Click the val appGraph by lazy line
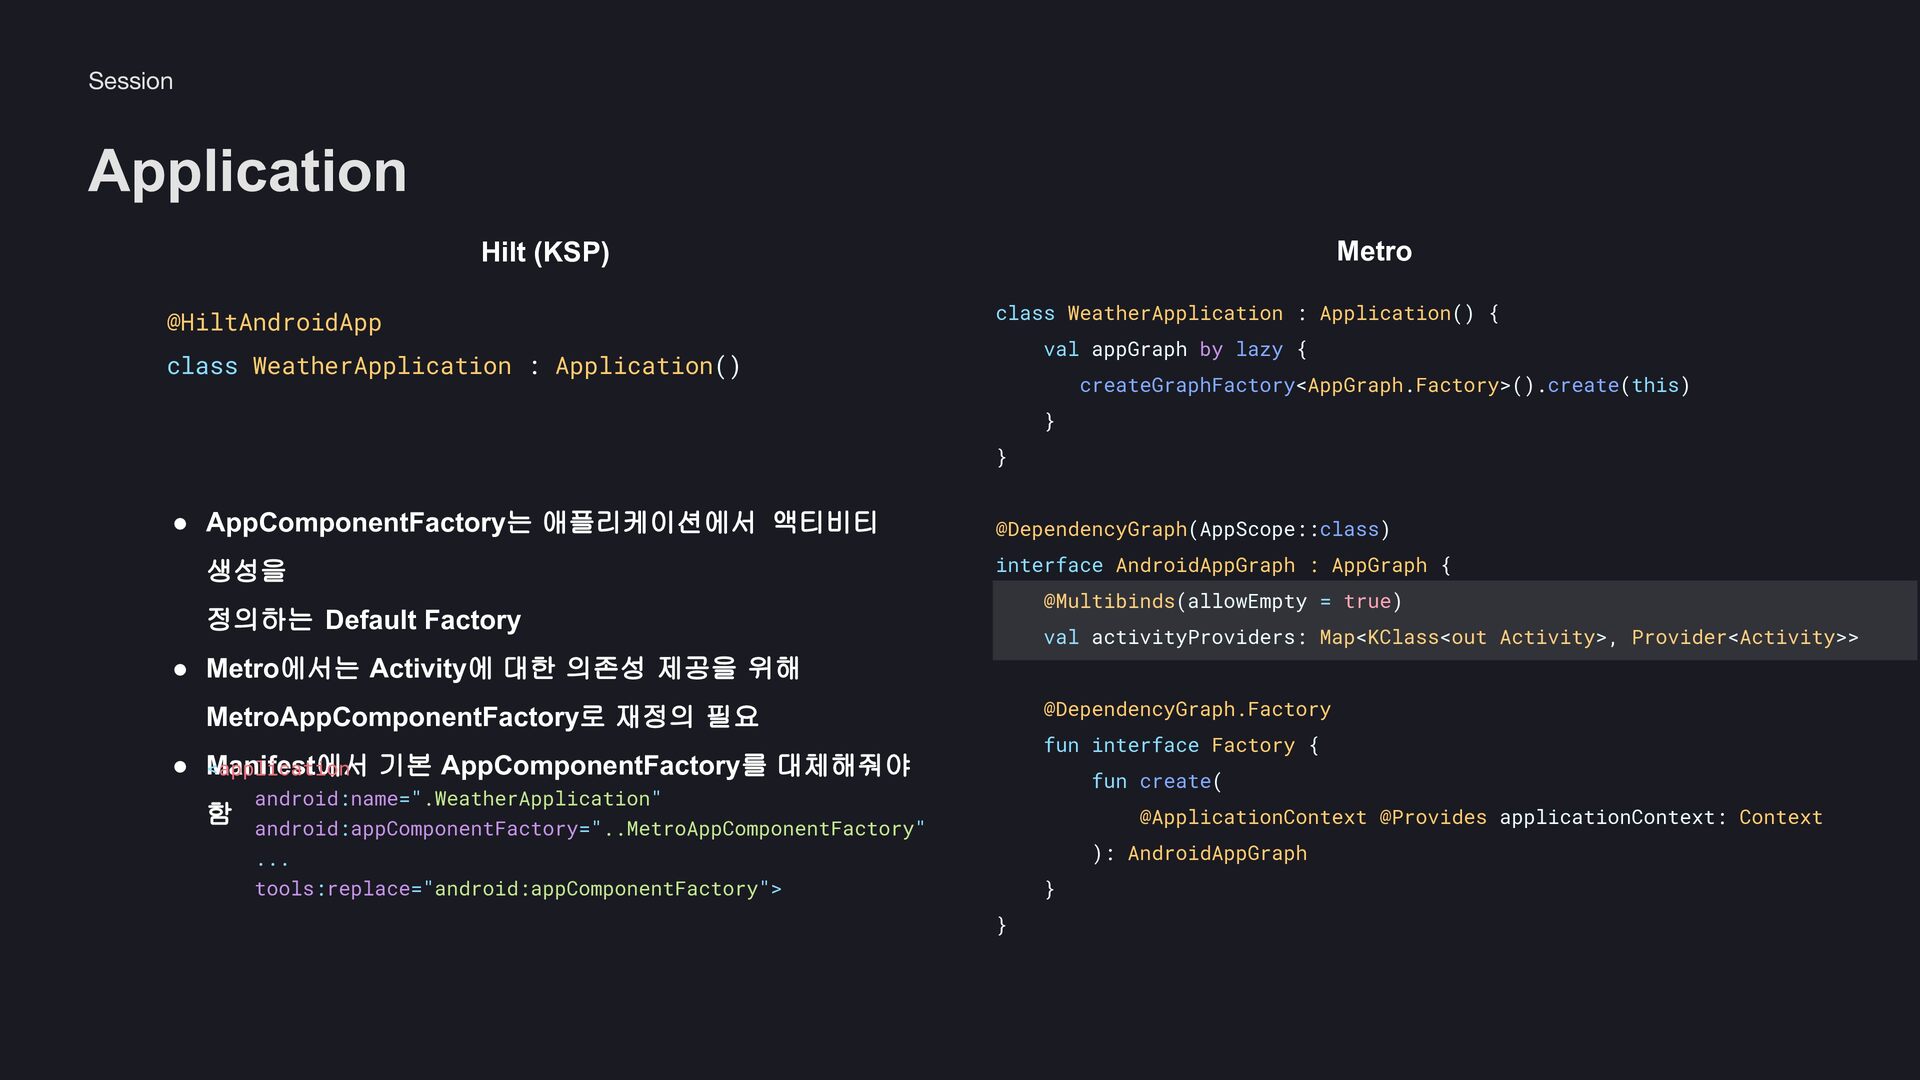The width and height of the screenshot is (1920, 1080). point(1174,350)
